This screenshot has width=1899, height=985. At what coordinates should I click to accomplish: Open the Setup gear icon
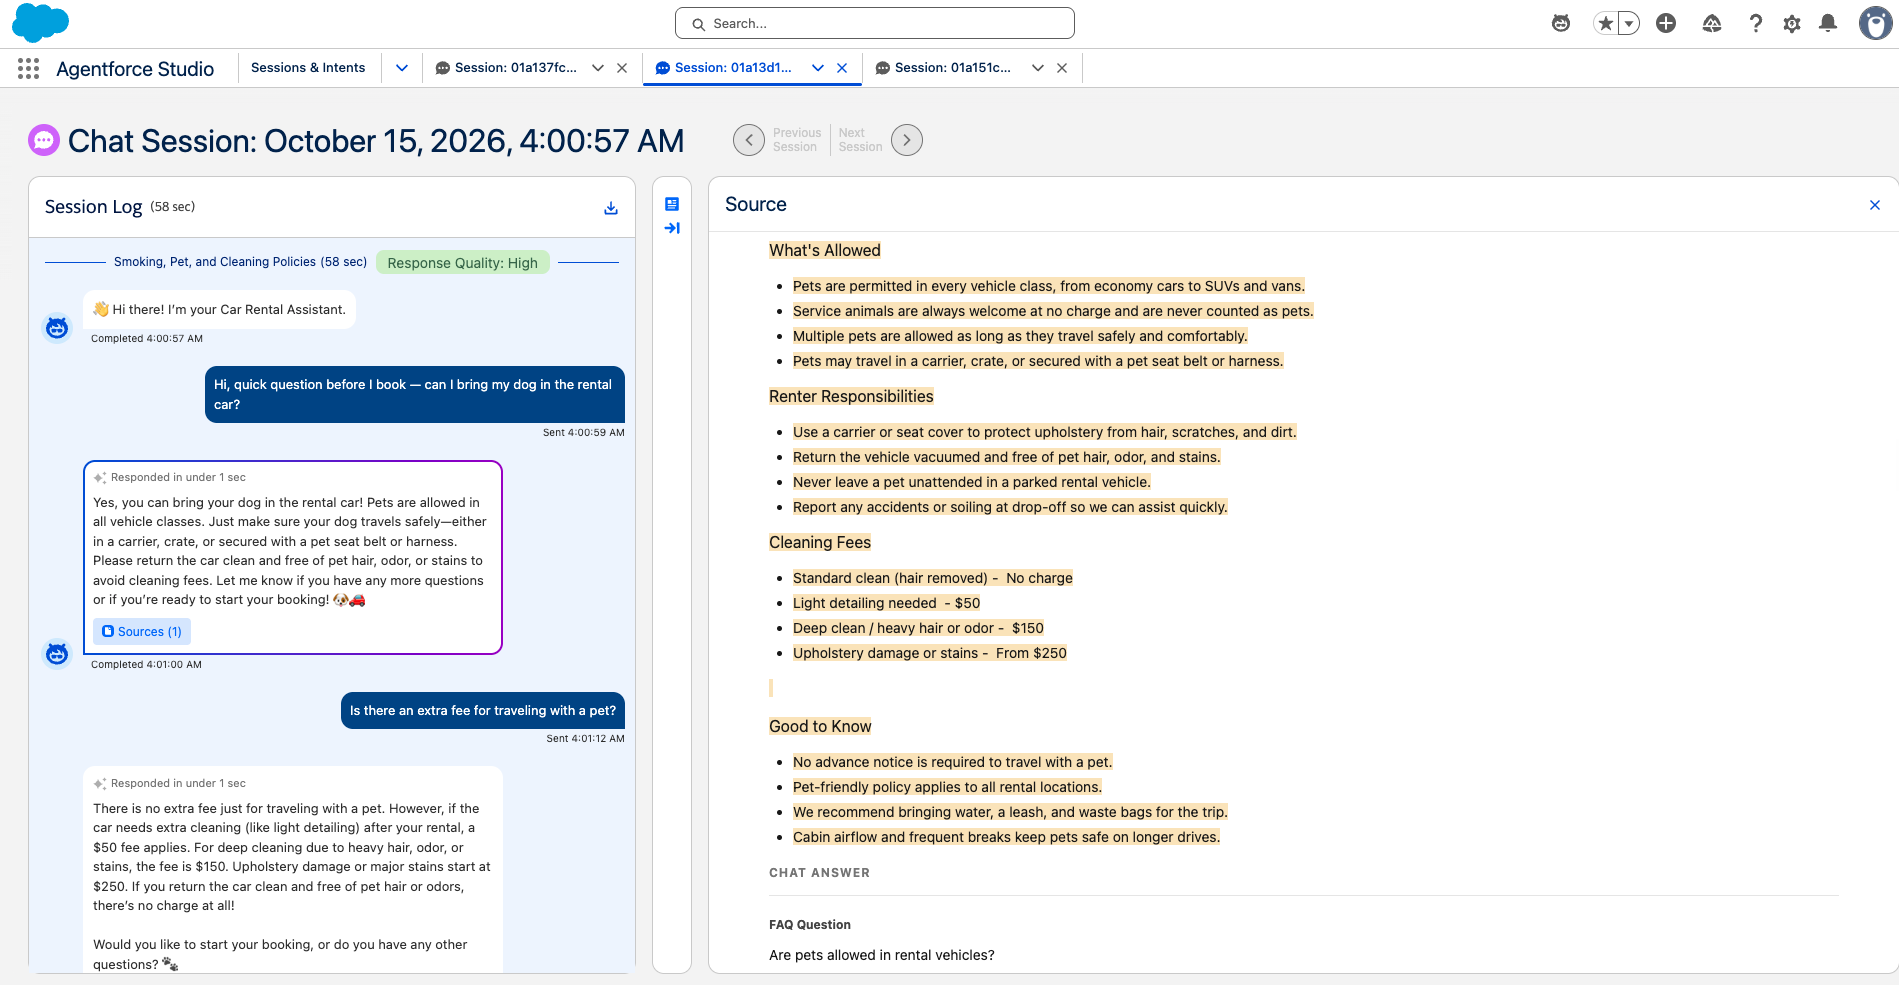coord(1792,23)
